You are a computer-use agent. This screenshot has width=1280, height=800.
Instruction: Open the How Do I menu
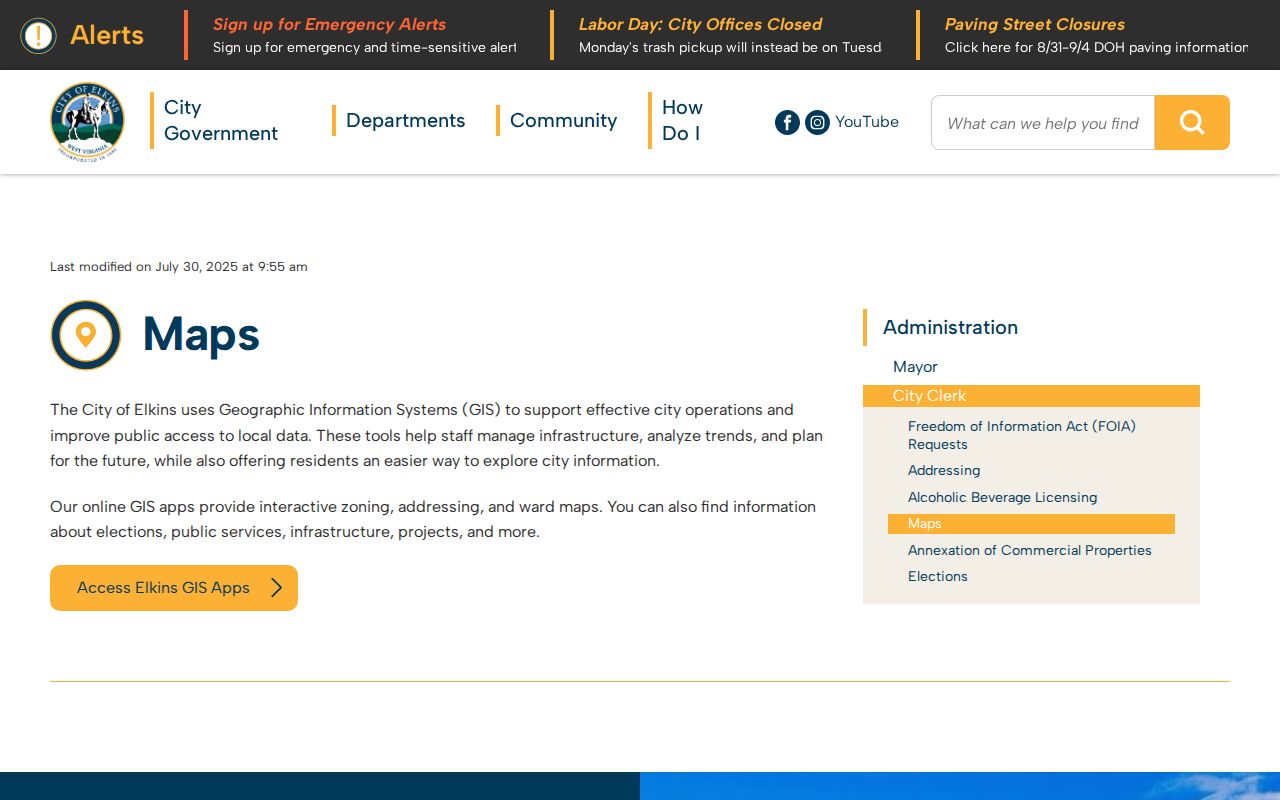[682, 120]
